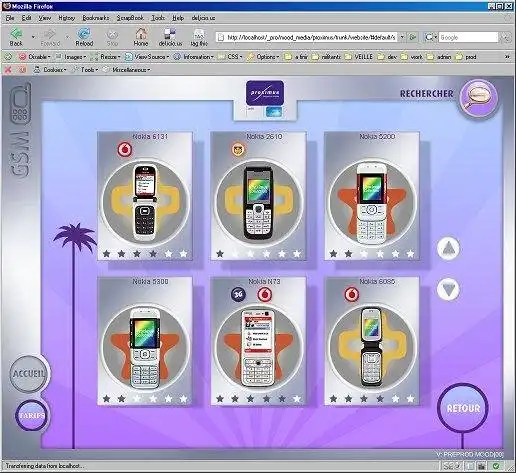Click the RECHERCHER label

(x=426, y=94)
